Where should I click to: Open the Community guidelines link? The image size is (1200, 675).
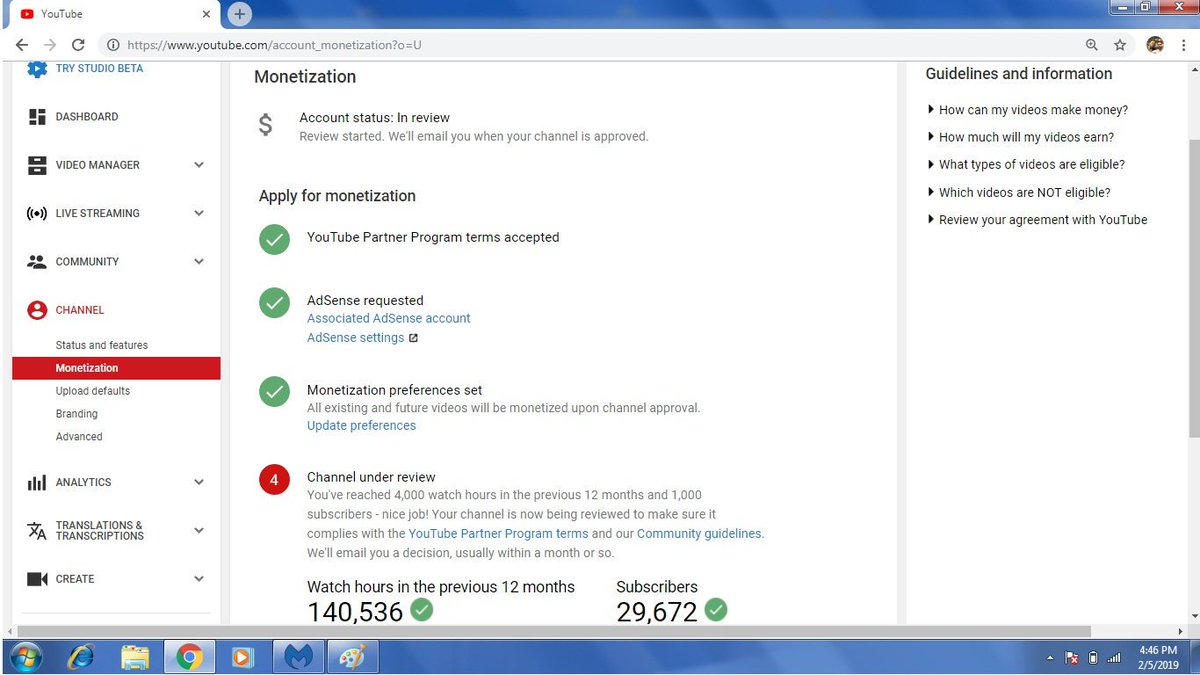[x=699, y=534]
